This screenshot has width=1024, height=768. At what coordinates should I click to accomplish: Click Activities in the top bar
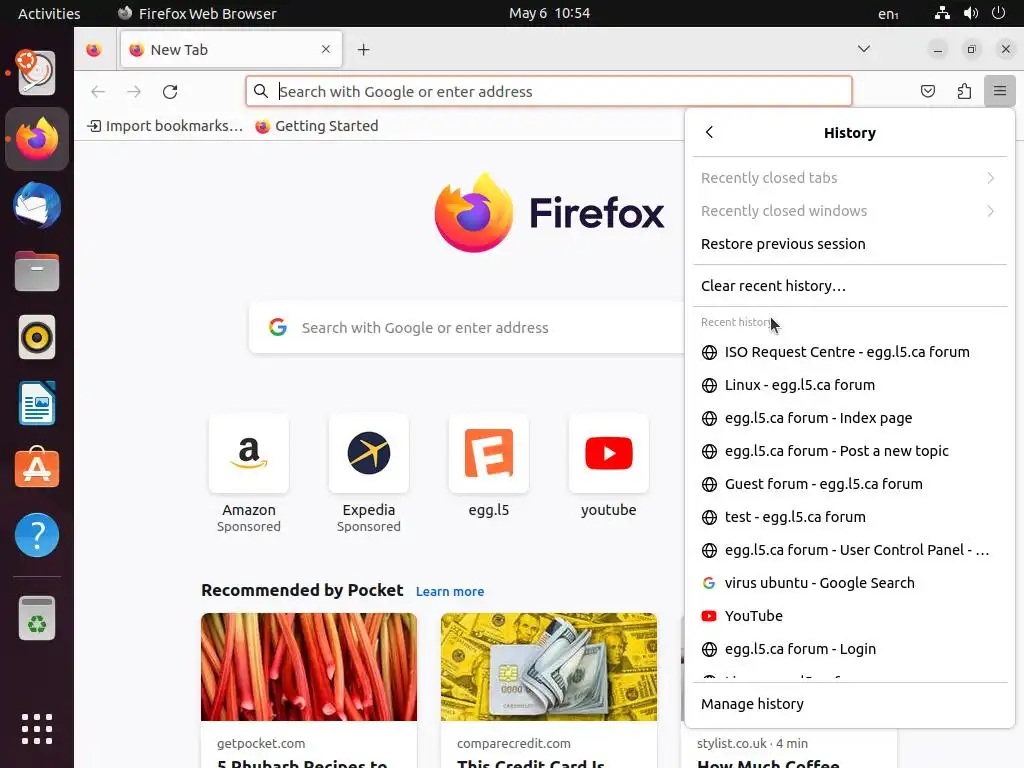click(x=49, y=13)
